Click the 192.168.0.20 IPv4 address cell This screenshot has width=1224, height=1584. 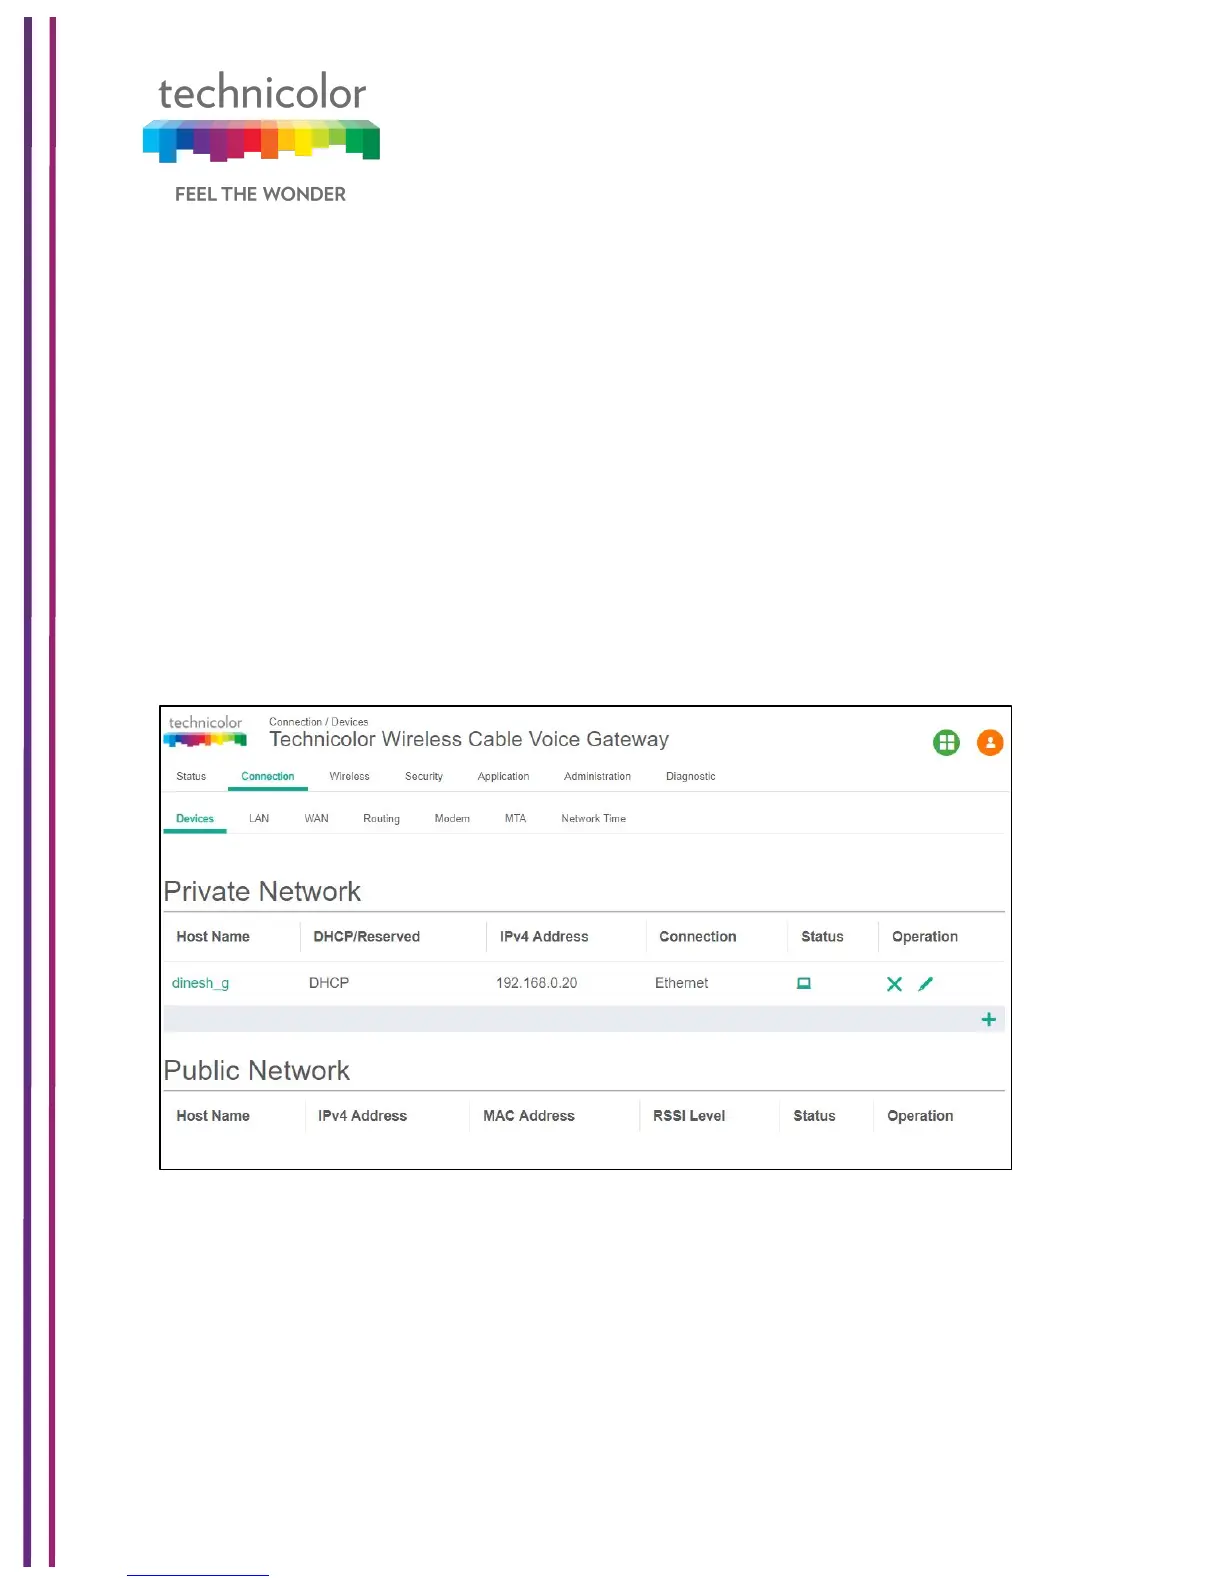tap(536, 983)
